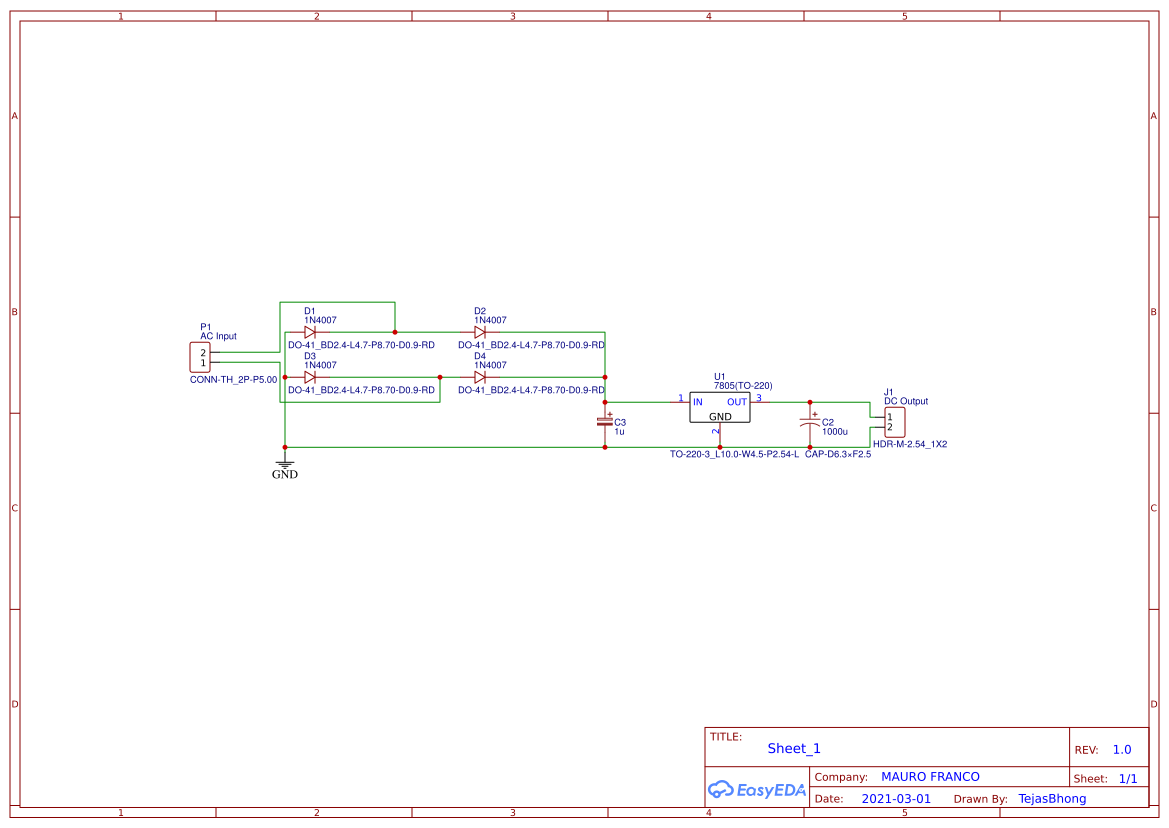Click the company name MAURO FRANCO

point(930,776)
